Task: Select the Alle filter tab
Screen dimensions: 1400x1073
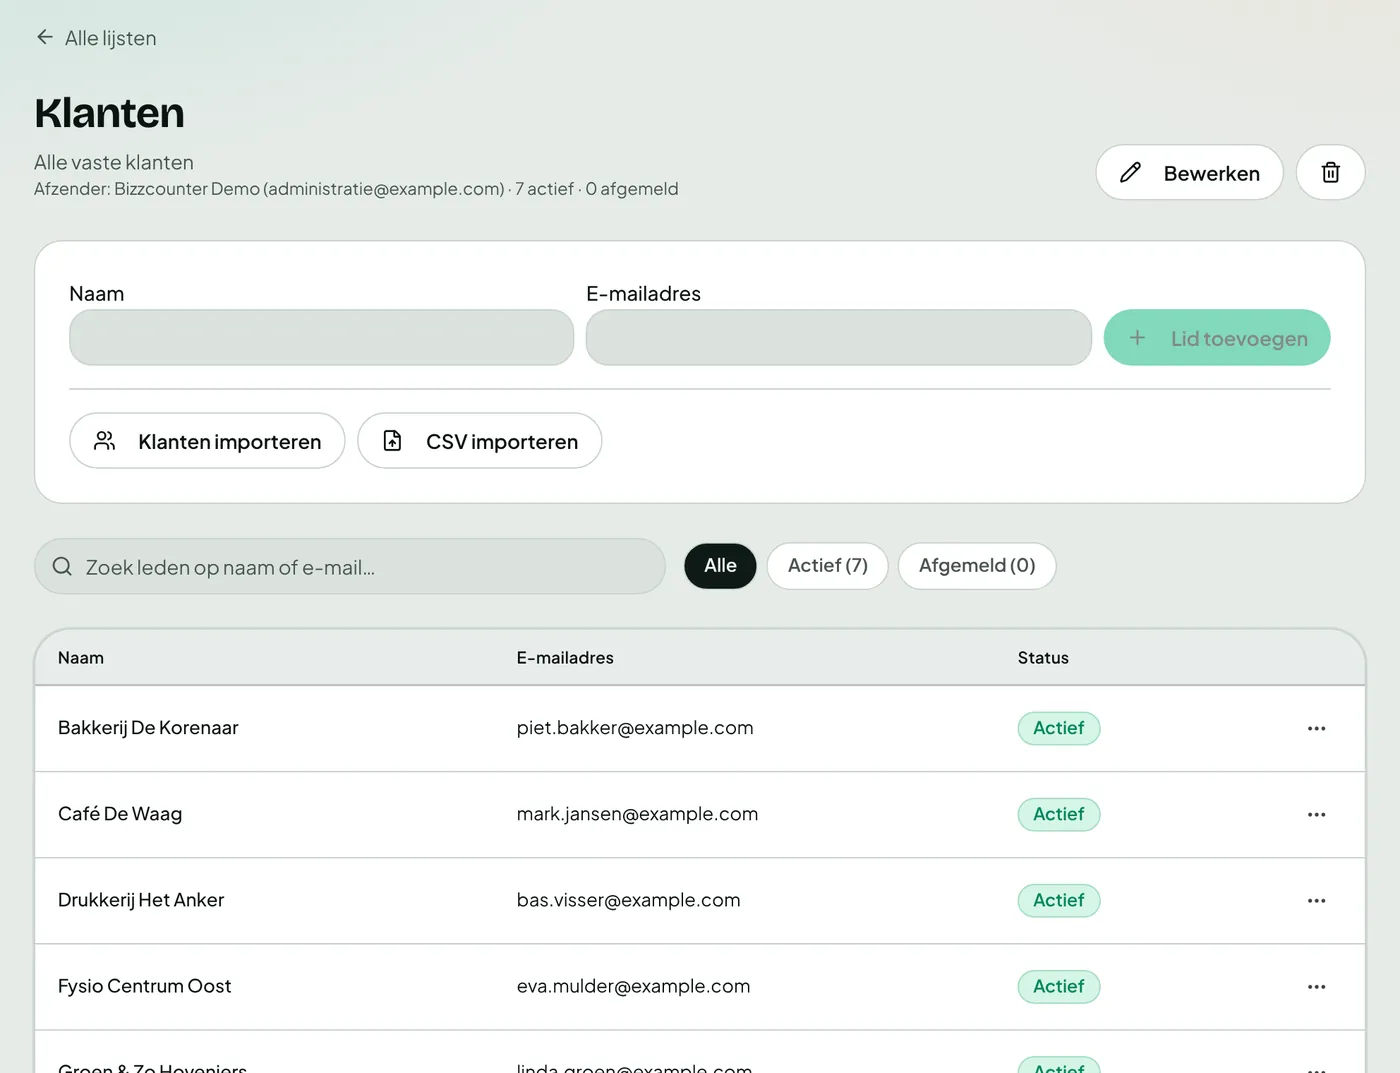Action: pyautogui.click(x=720, y=566)
